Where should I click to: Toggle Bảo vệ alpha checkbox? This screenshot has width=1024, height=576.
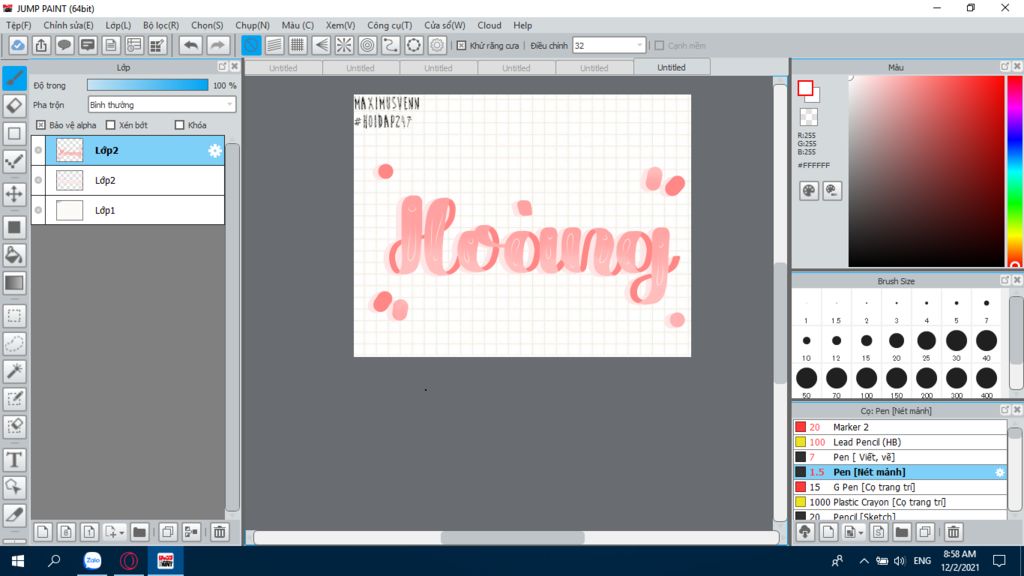pyautogui.click(x=41, y=125)
